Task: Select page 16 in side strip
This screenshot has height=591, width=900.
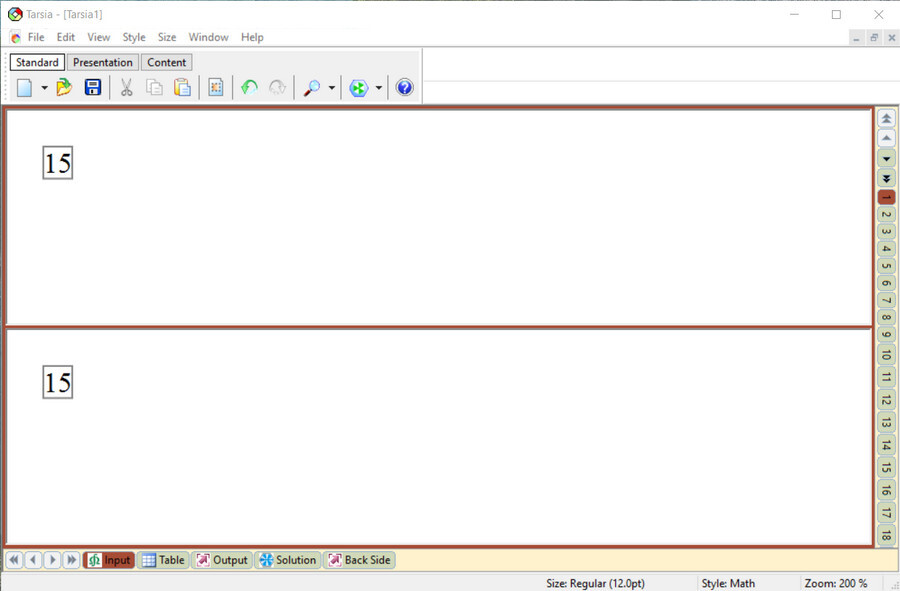Action: 886,491
